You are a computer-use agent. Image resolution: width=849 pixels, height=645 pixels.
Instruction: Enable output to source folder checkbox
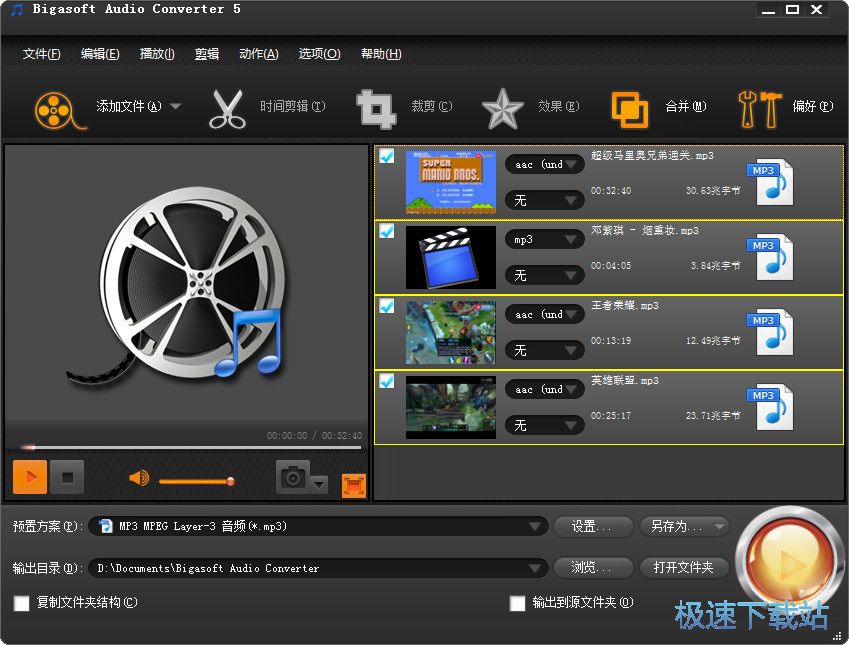(x=517, y=603)
